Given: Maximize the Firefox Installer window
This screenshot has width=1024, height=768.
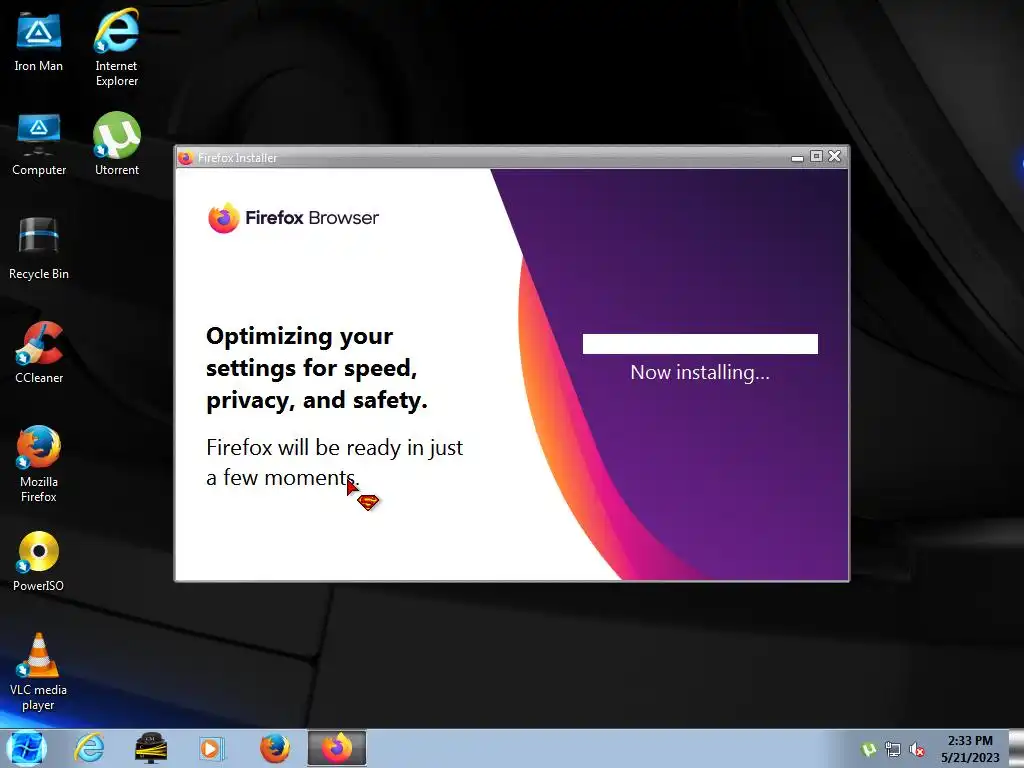Looking at the screenshot, I should click(816, 156).
